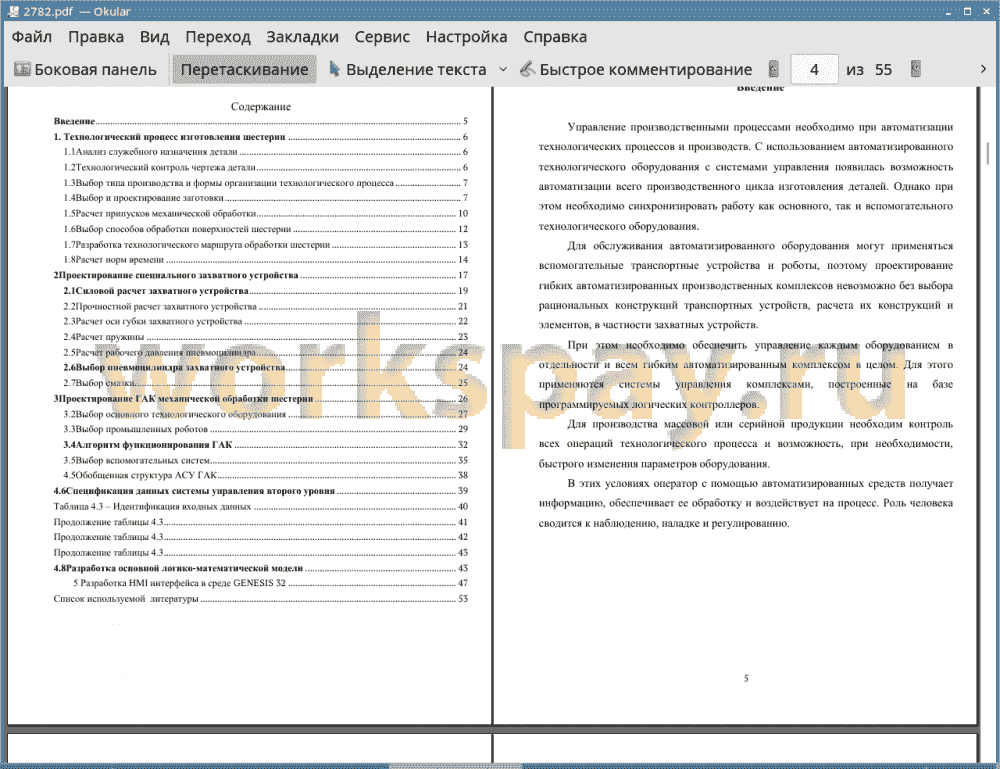Click the paragraph starting 'В этих условиях оператор'
This screenshot has width=1000, height=769.
[746, 503]
